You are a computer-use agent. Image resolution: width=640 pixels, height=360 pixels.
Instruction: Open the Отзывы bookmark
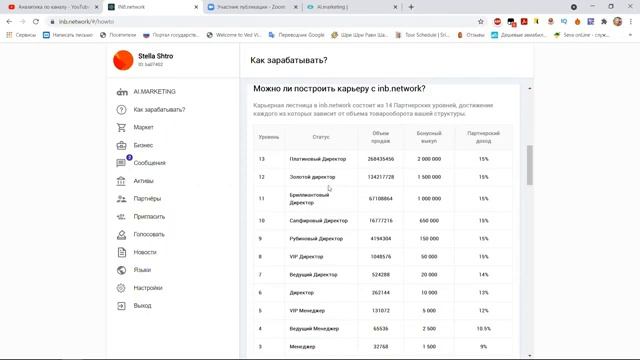(x=471, y=35)
